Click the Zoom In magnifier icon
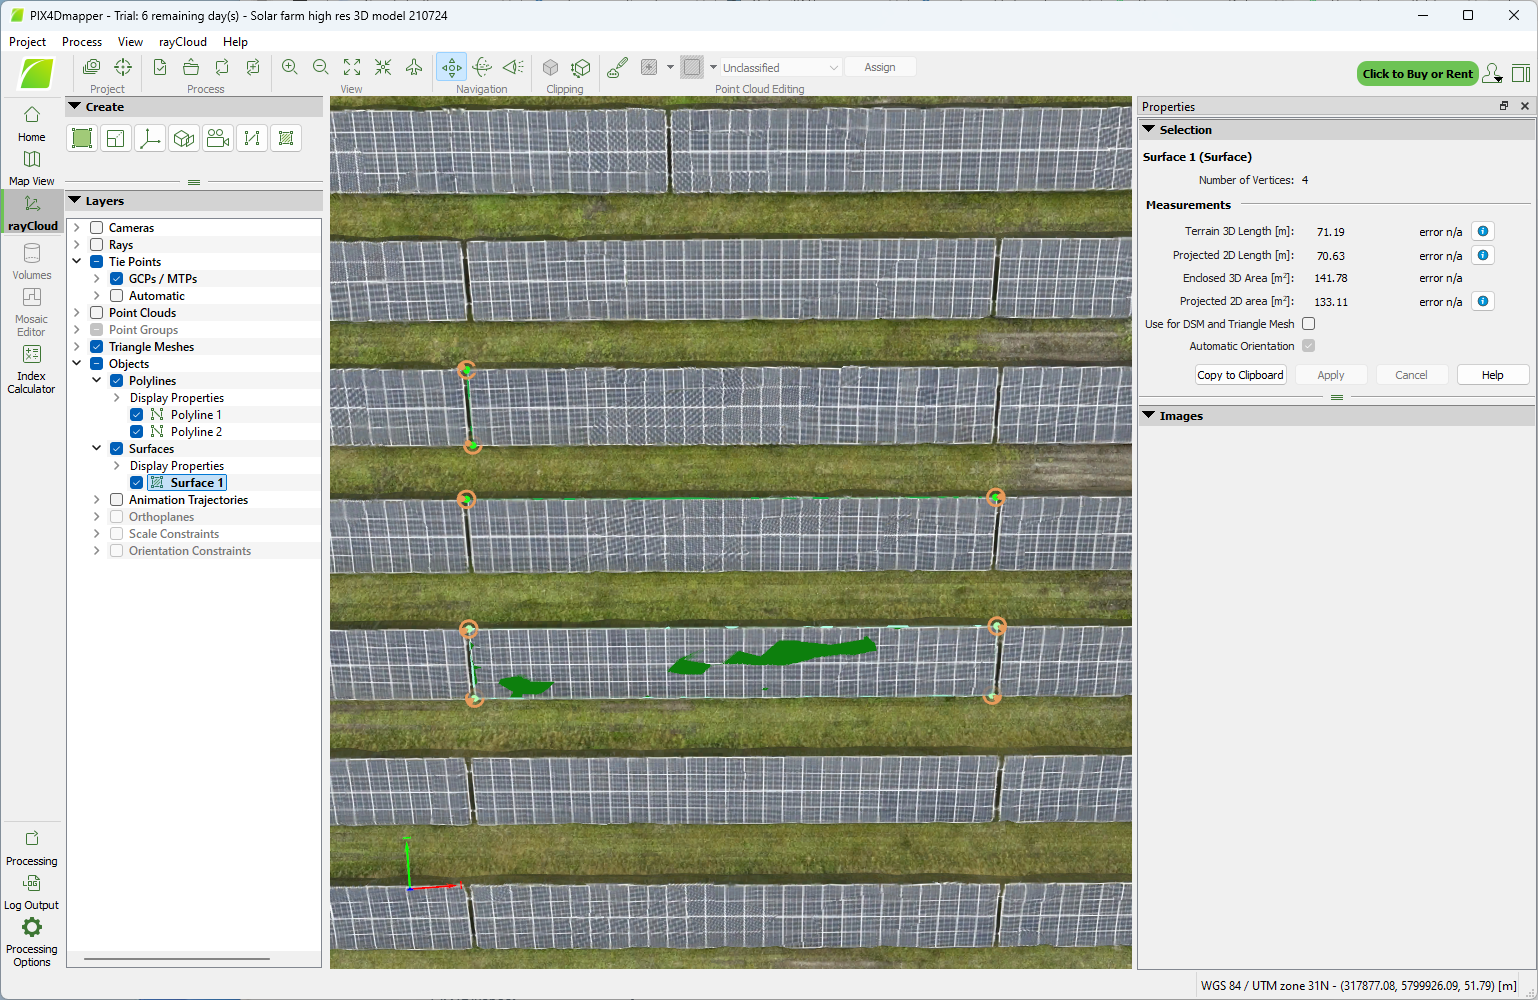The image size is (1538, 1000). pyautogui.click(x=290, y=67)
